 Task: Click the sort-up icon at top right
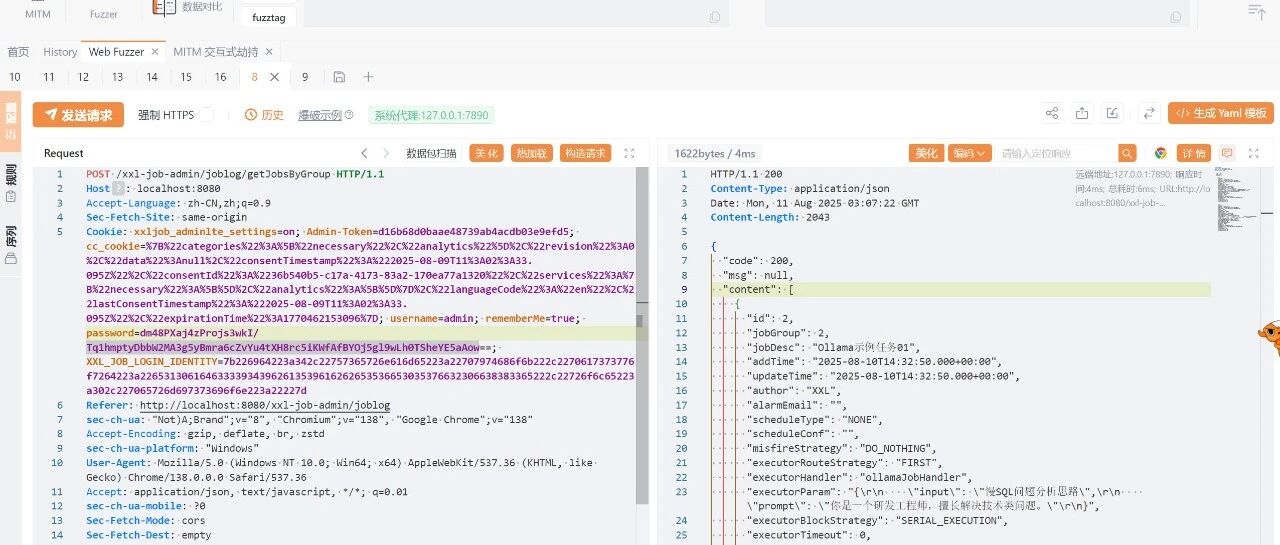tap(1256, 10)
